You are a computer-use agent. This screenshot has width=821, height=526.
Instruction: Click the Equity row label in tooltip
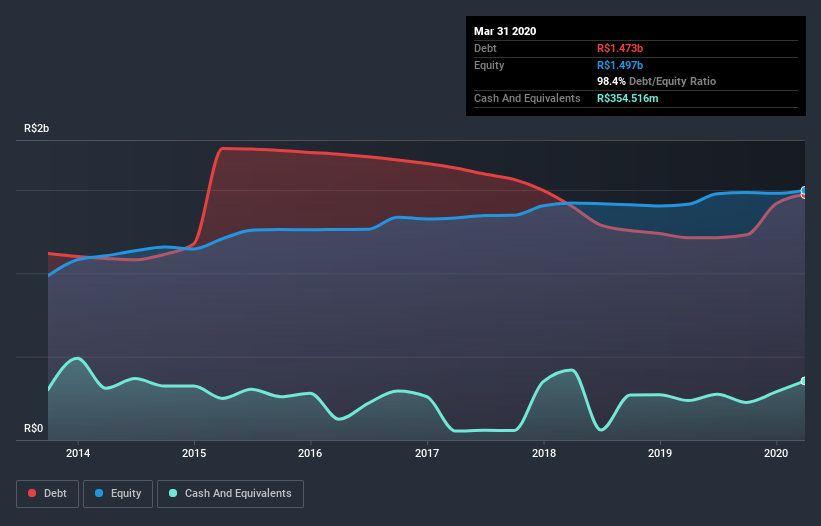coord(489,65)
